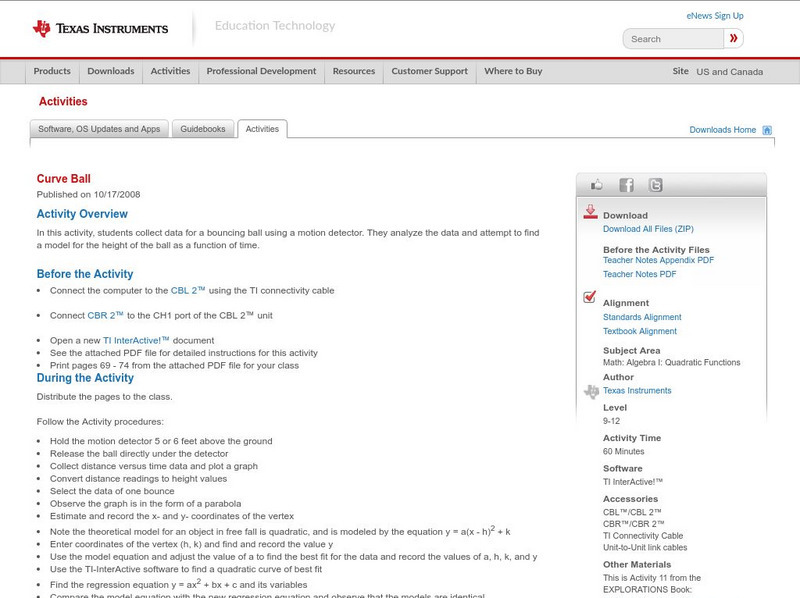The image size is (800, 598).
Task: Switch to the Guidebooks tab
Action: tap(203, 129)
